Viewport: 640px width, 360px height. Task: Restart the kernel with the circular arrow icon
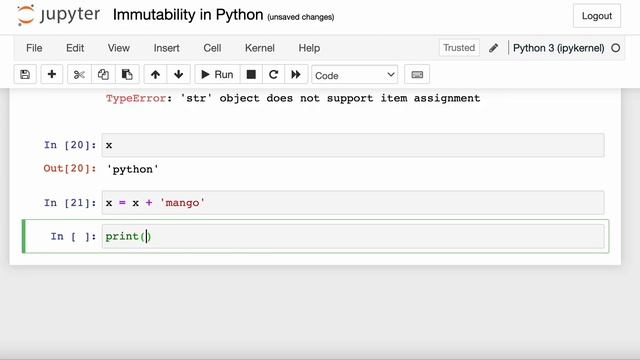tap(273, 75)
